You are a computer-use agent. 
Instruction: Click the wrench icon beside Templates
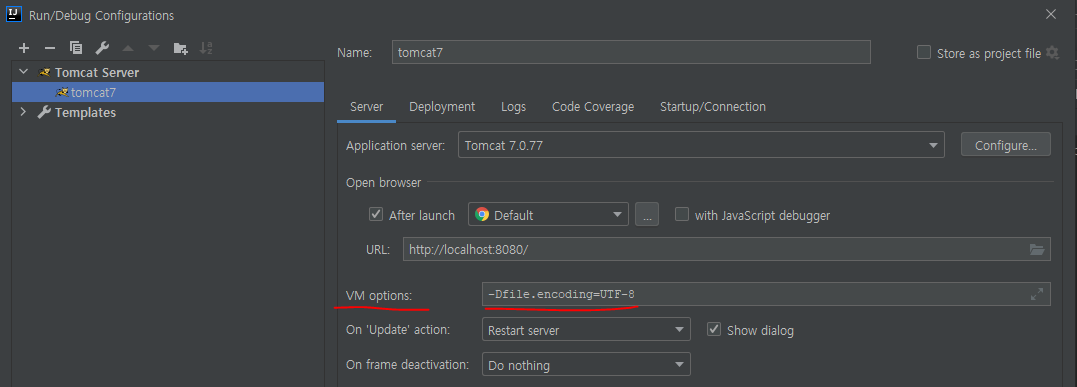tap(44, 112)
